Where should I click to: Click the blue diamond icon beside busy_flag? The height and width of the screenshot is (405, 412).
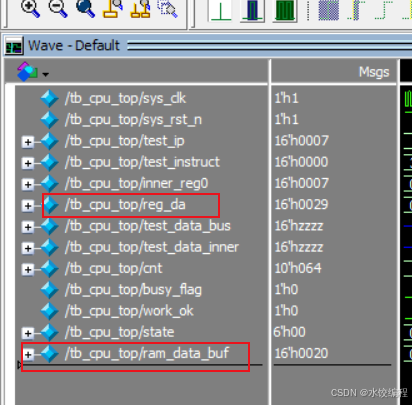click(x=50, y=290)
